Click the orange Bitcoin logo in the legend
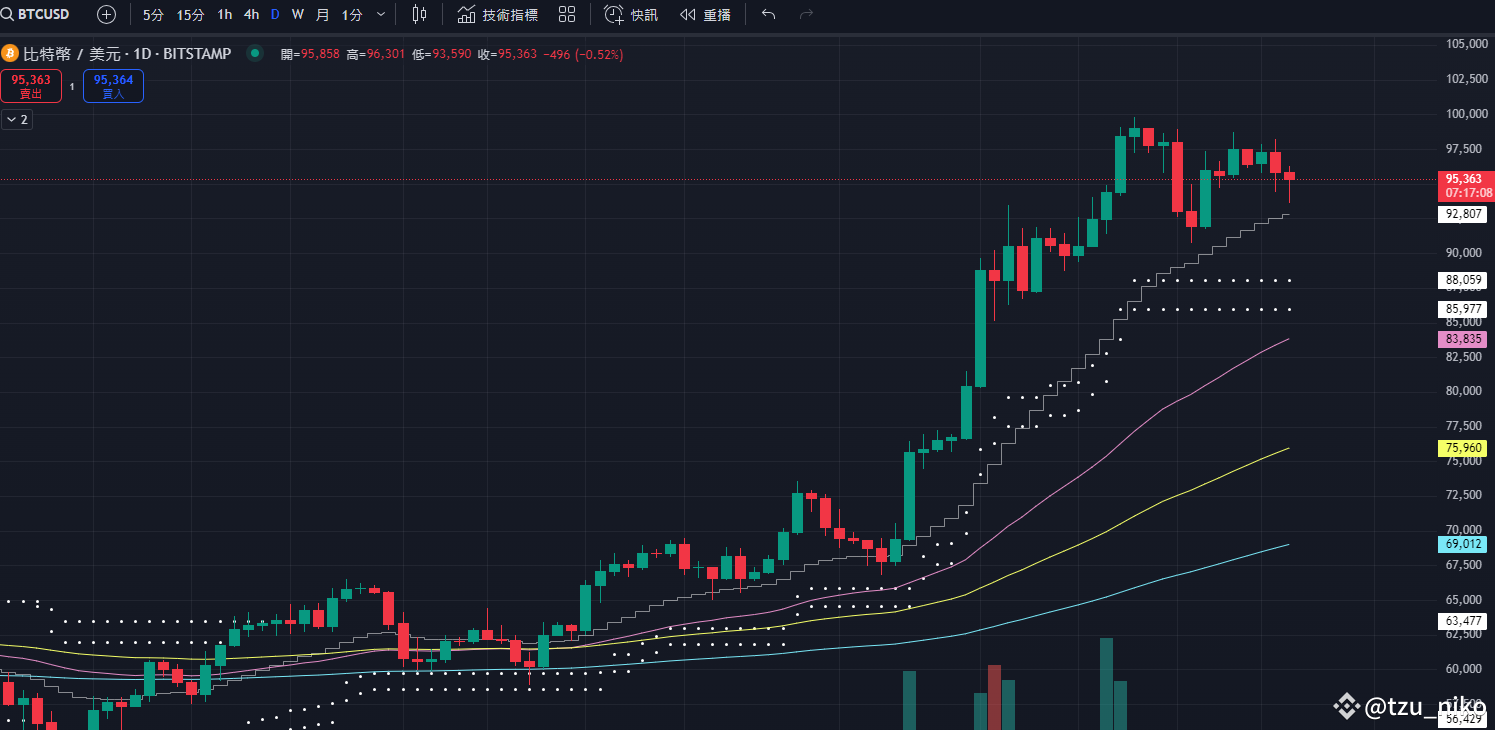This screenshot has height=730, width=1495. tap(10, 53)
